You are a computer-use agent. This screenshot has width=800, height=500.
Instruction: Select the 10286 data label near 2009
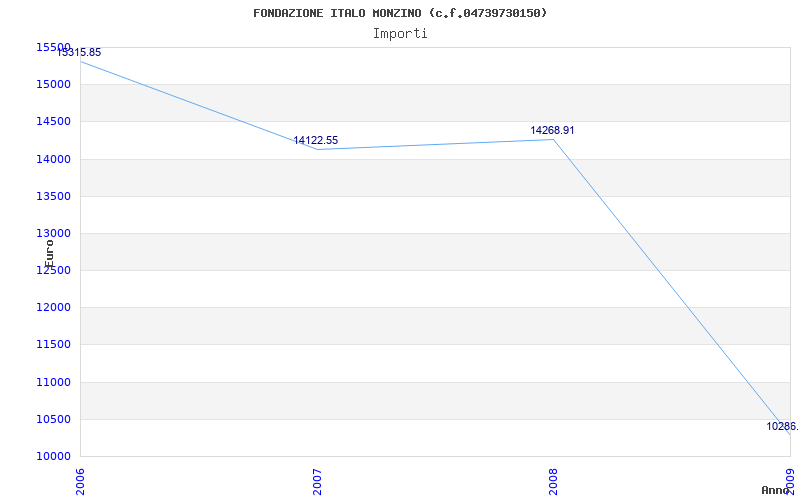783,427
